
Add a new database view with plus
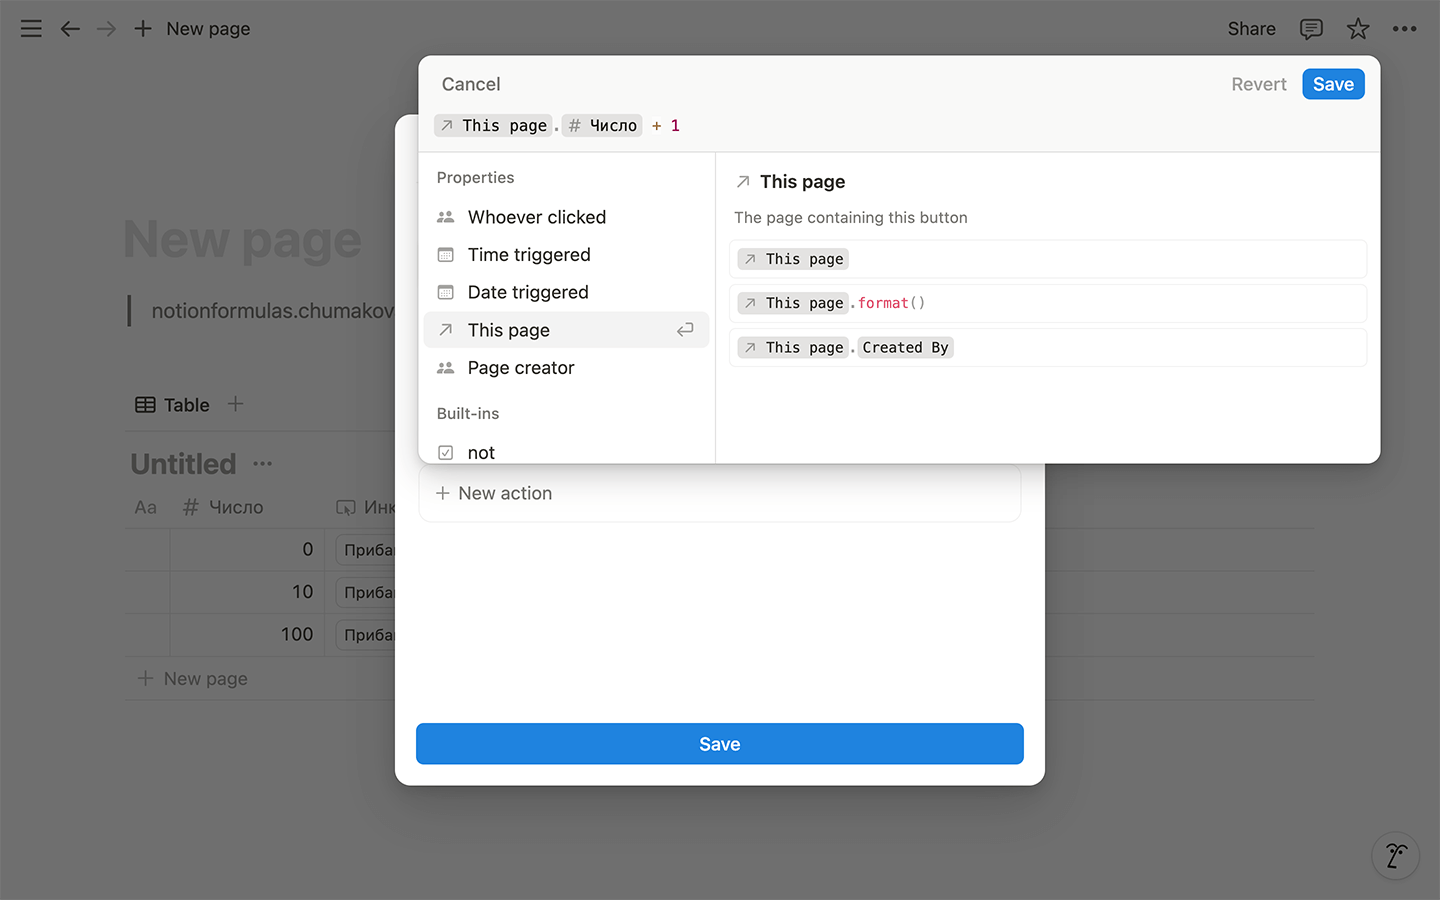point(236,404)
